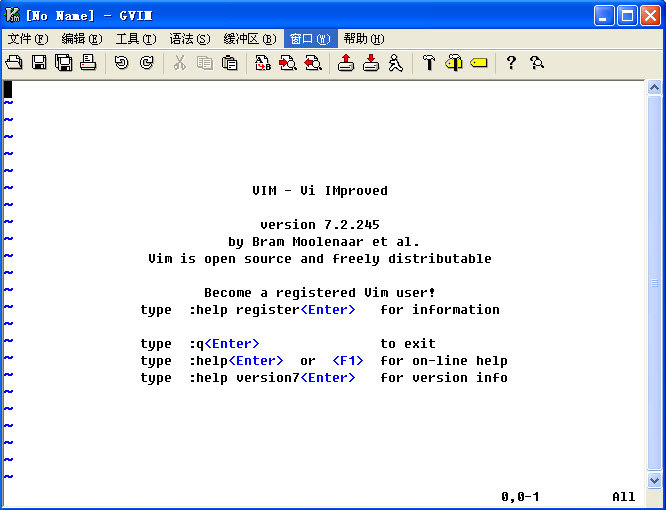Click '<F1>' key hint text
The width and height of the screenshot is (666, 510).
tap(348, 361)
